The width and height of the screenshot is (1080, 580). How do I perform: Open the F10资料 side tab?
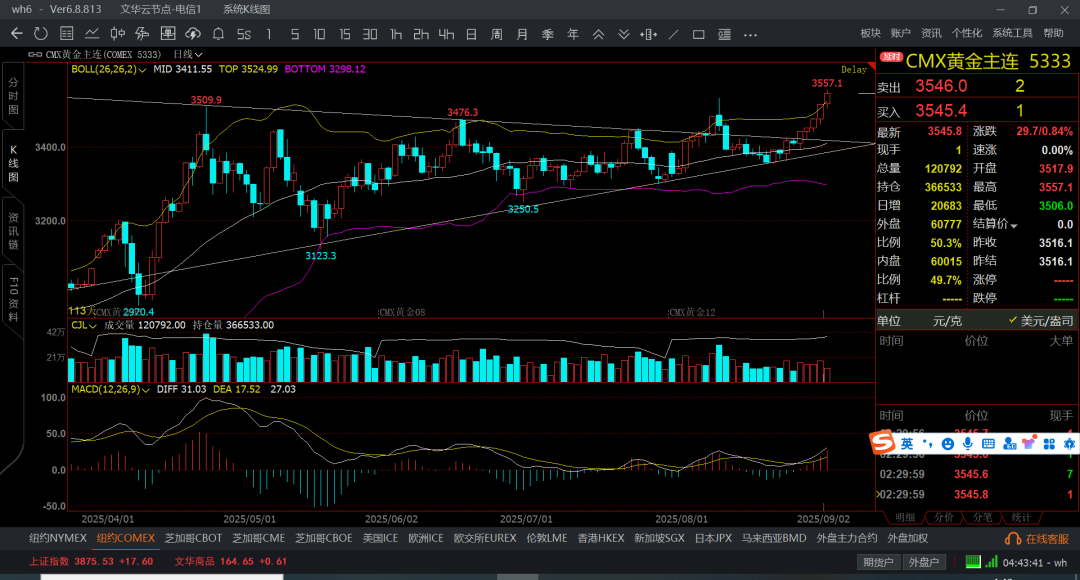tap(13, 300)
